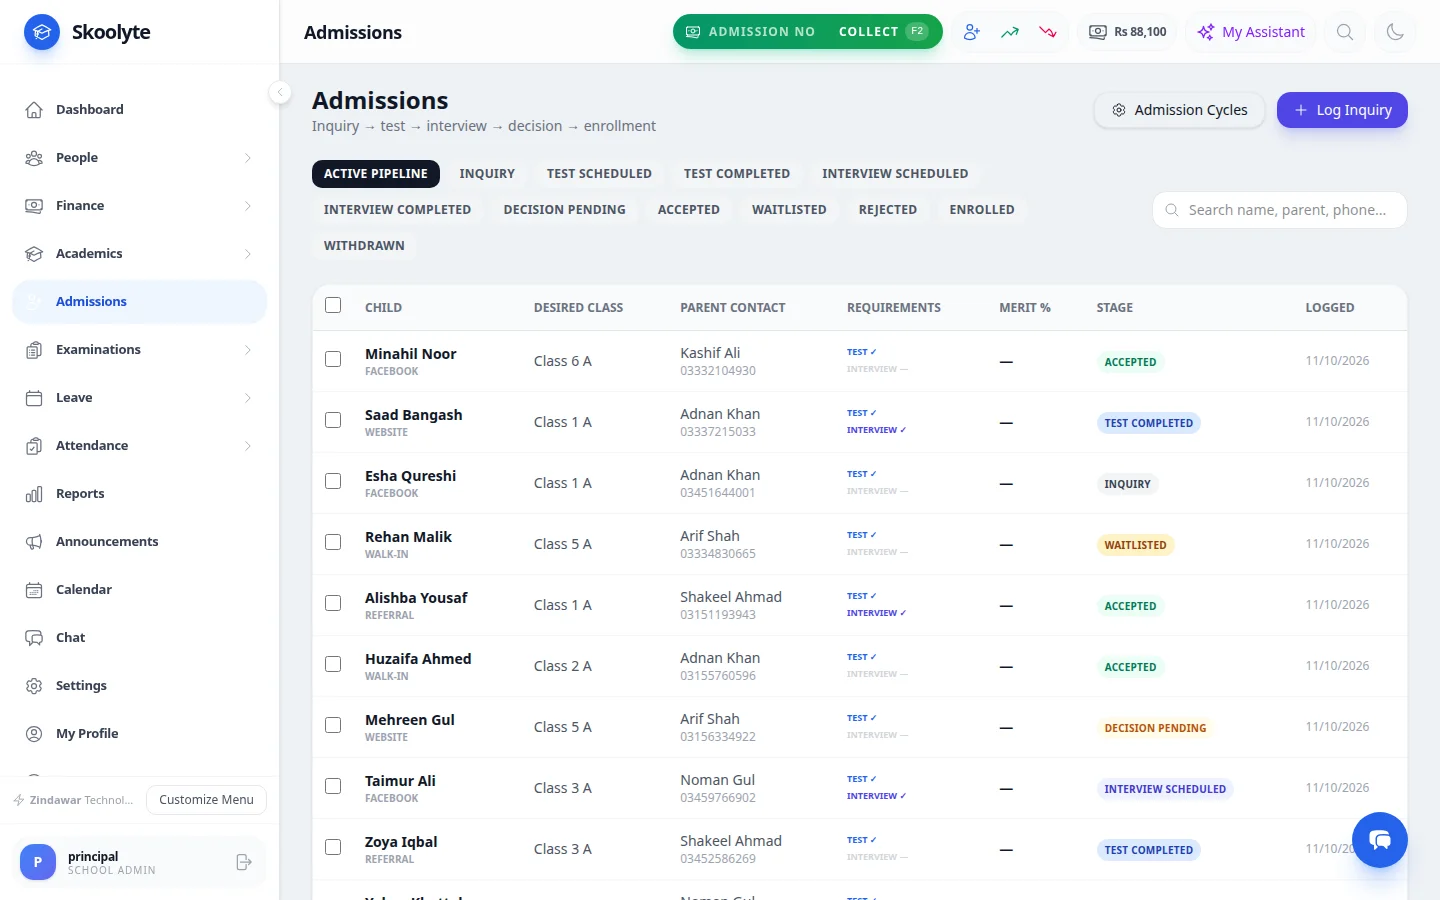Switch to the Test Completed tab
The height and width of the screenshot is (900, 1440).
pos(737,174)
